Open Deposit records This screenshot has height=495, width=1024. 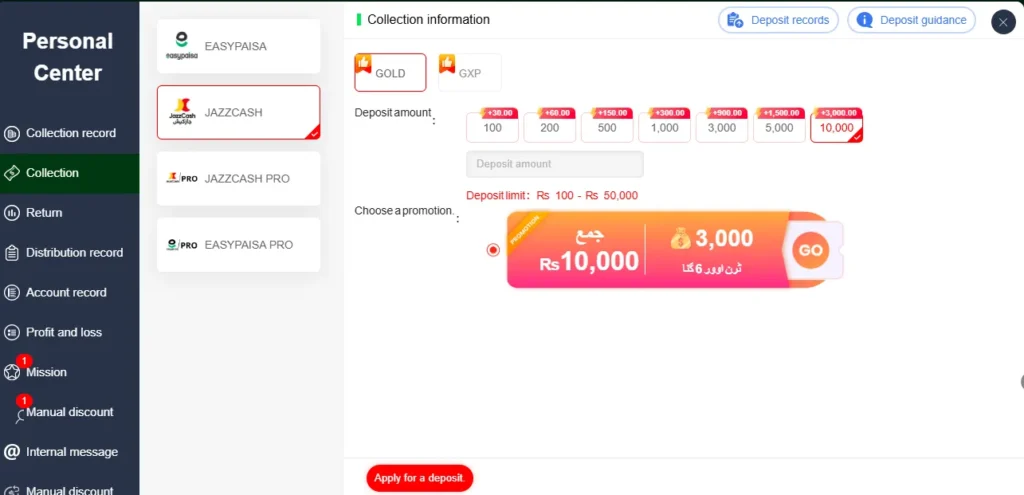pyautogui.click(x=778, y=20)
